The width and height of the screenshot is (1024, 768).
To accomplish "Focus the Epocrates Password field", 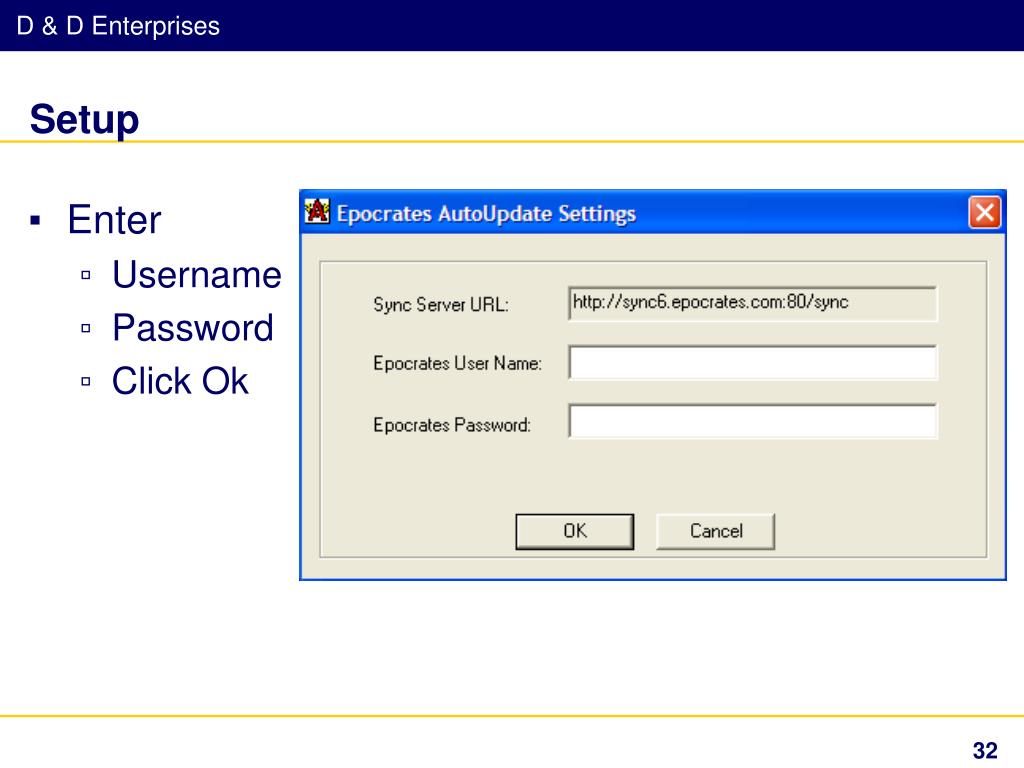I will tap(752, 421).
